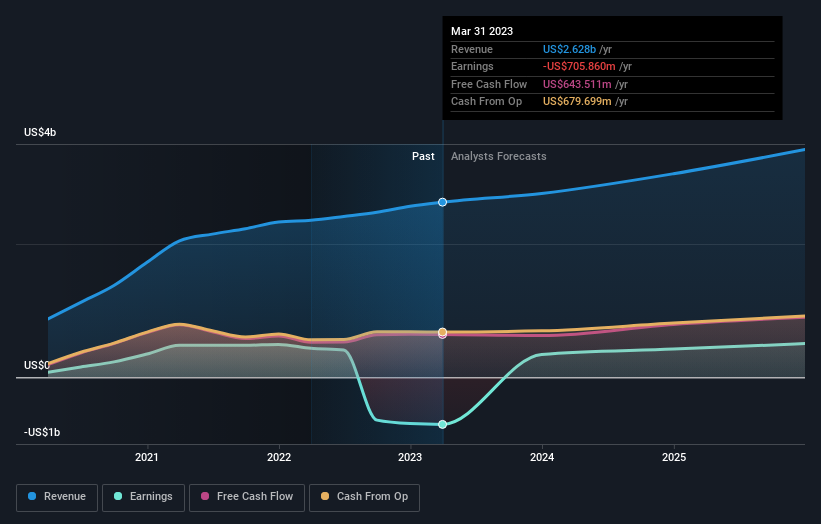Click the US$0 y-axis label
The width and height of the screenshot is (821, 524).
[37, 365]
